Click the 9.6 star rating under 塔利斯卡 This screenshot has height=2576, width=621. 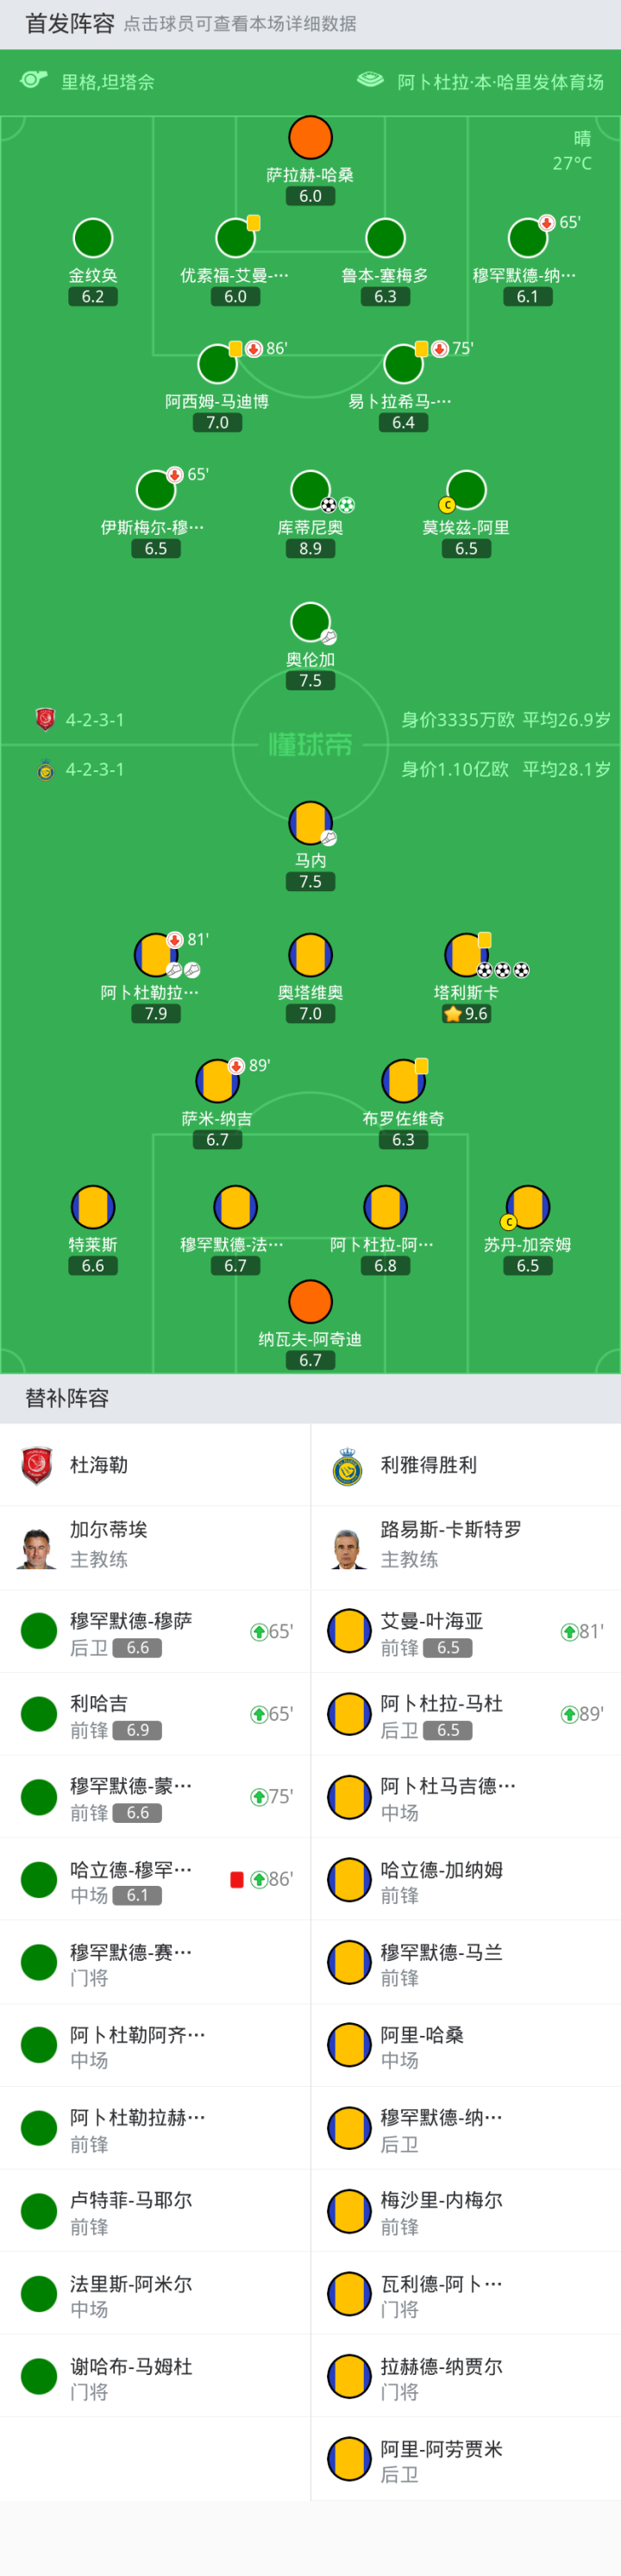pyautogui.click(x=466, y=1014)
